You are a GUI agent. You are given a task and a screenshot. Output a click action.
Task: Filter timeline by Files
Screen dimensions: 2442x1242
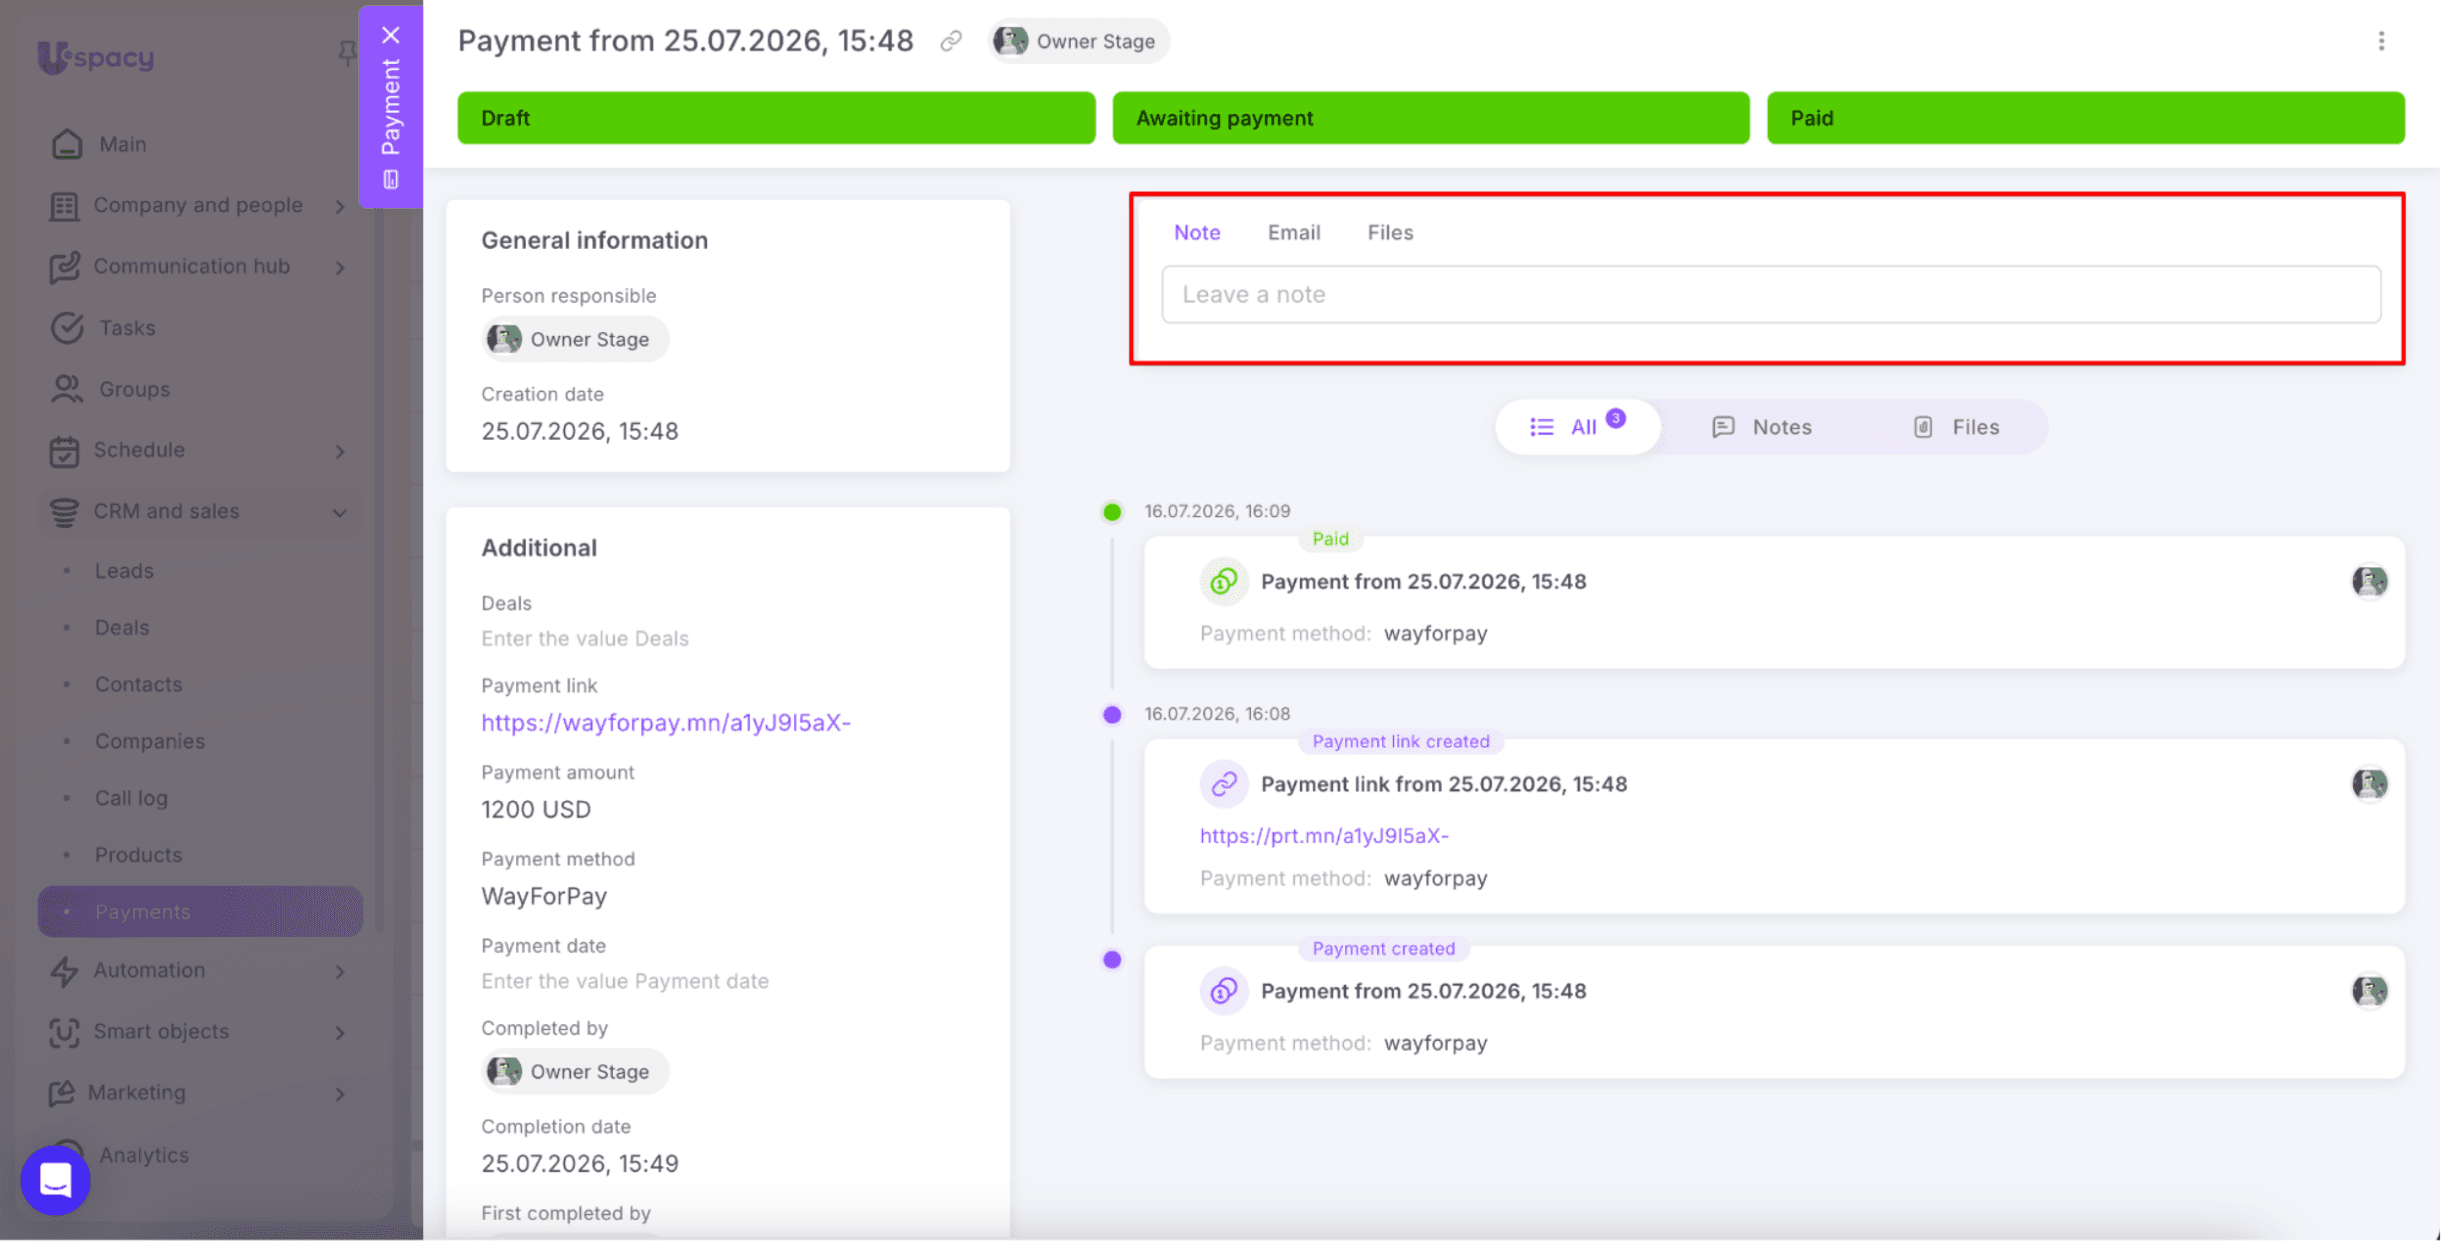pos(1956,427)
